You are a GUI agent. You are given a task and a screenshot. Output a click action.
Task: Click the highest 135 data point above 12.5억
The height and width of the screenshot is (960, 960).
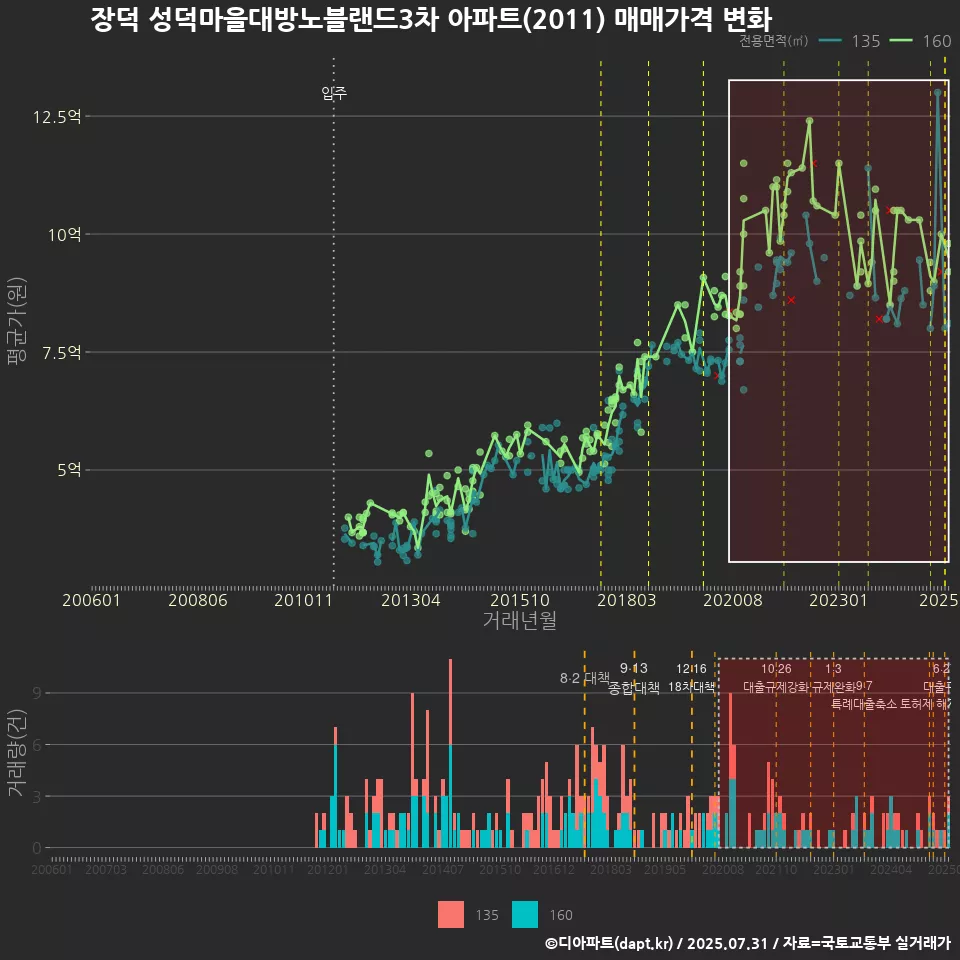937,92
